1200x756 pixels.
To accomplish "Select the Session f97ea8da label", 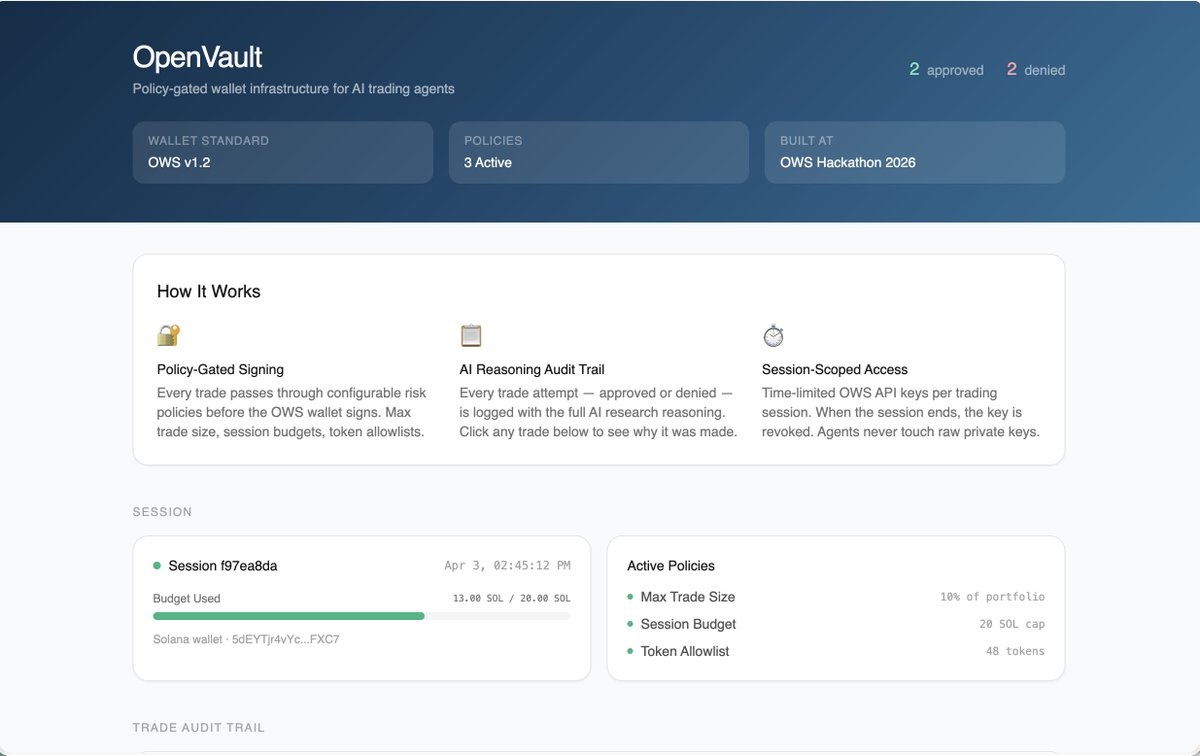I will [x=223, y=566].
